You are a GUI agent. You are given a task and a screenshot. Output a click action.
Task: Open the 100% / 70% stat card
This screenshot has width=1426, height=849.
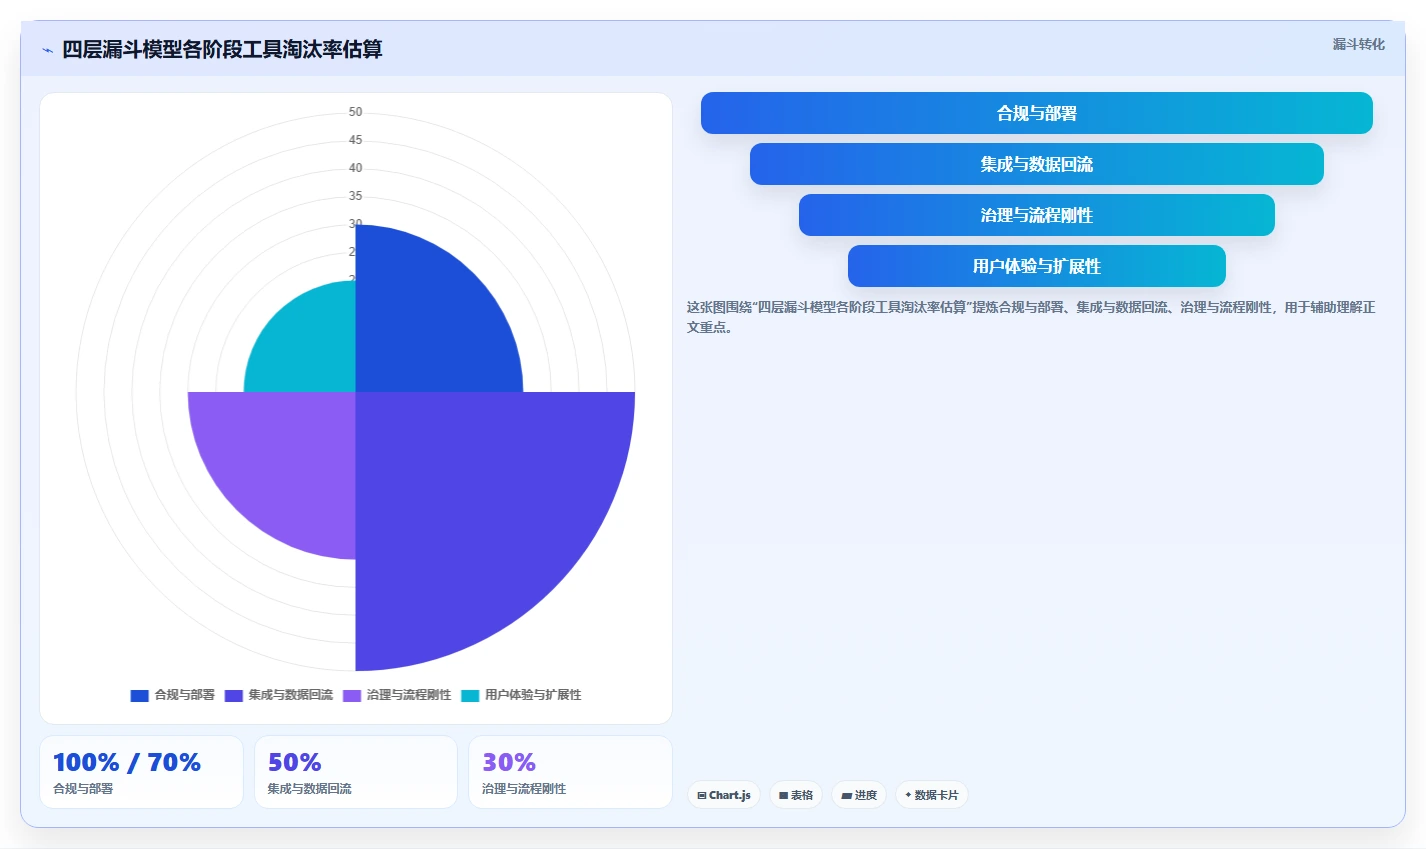[x=141, y=772]
